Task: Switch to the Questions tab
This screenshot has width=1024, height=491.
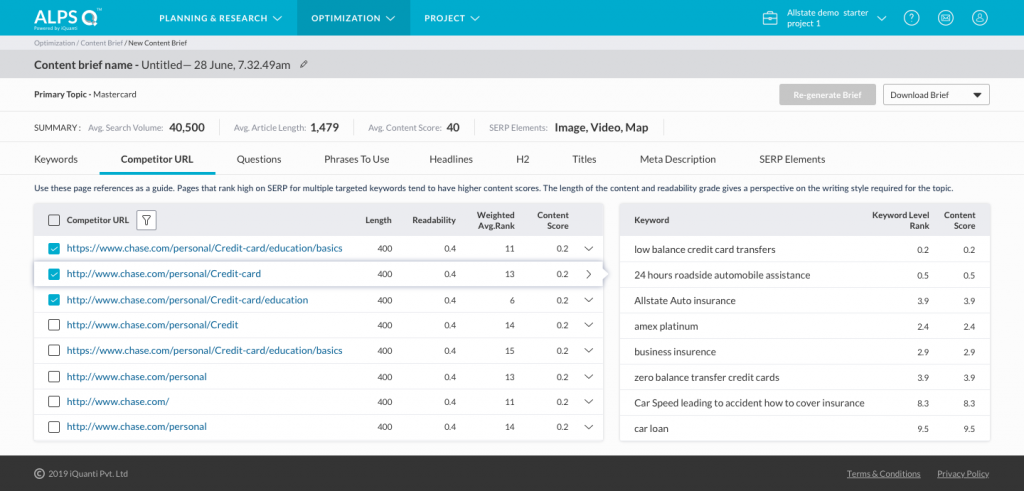Action: tap(259, 159)
